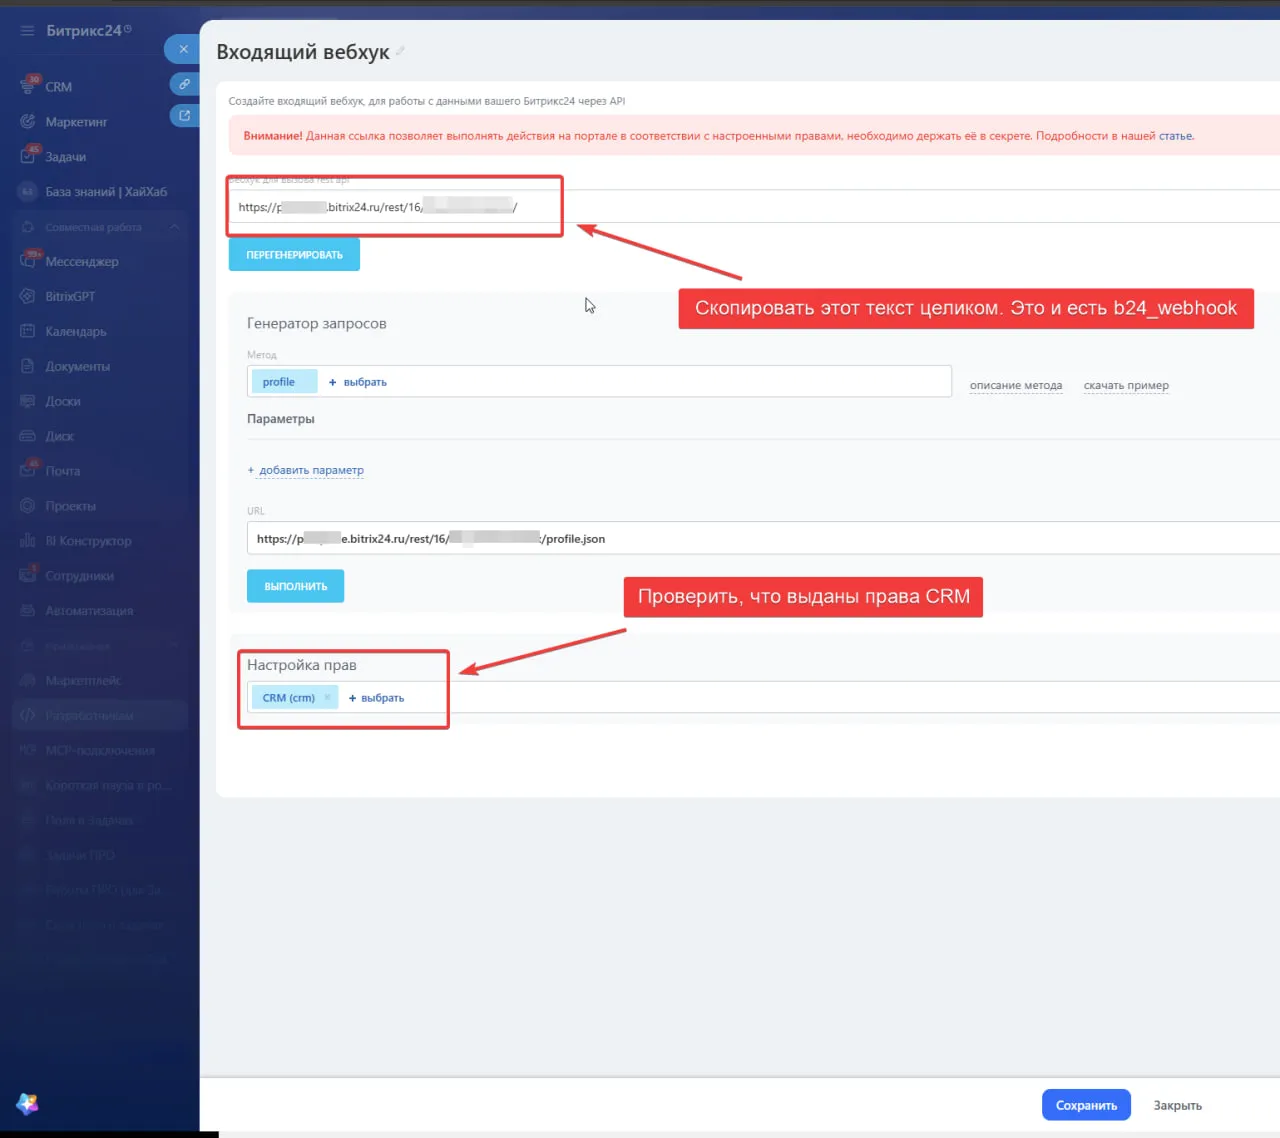The height and width of the screenshot is (1138, 1280).
Task: Click the BI Конструктор chart icon
Action: [x=28, y=541]
